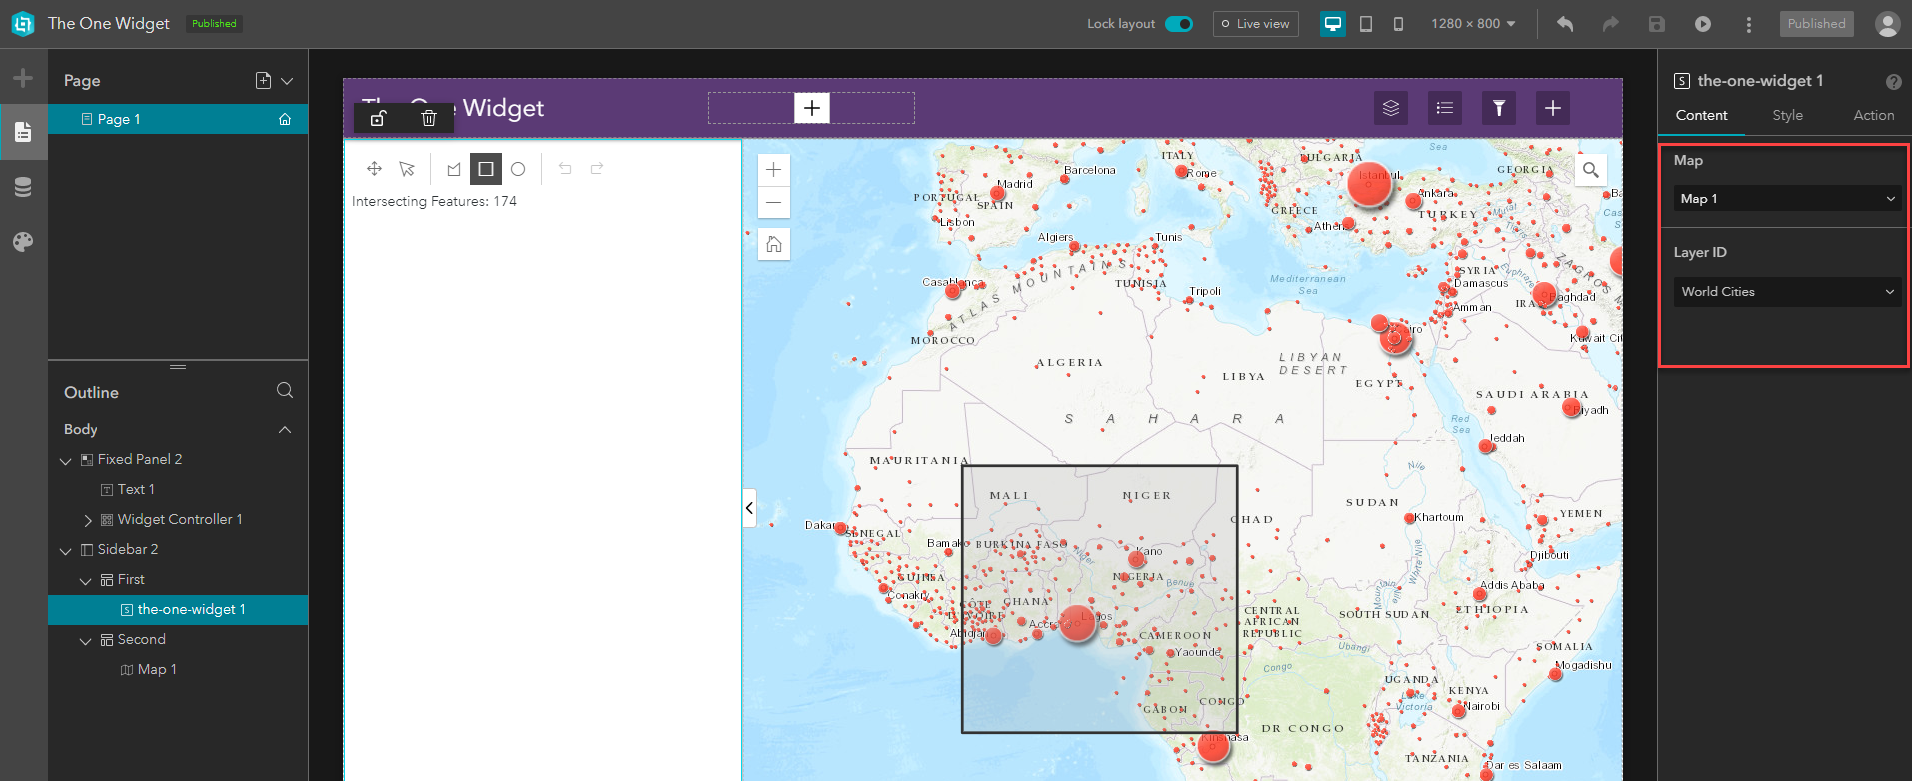Select the-one-widget 1 in outline
This screenshot has height=781, width=1912.
coord(177,609)
